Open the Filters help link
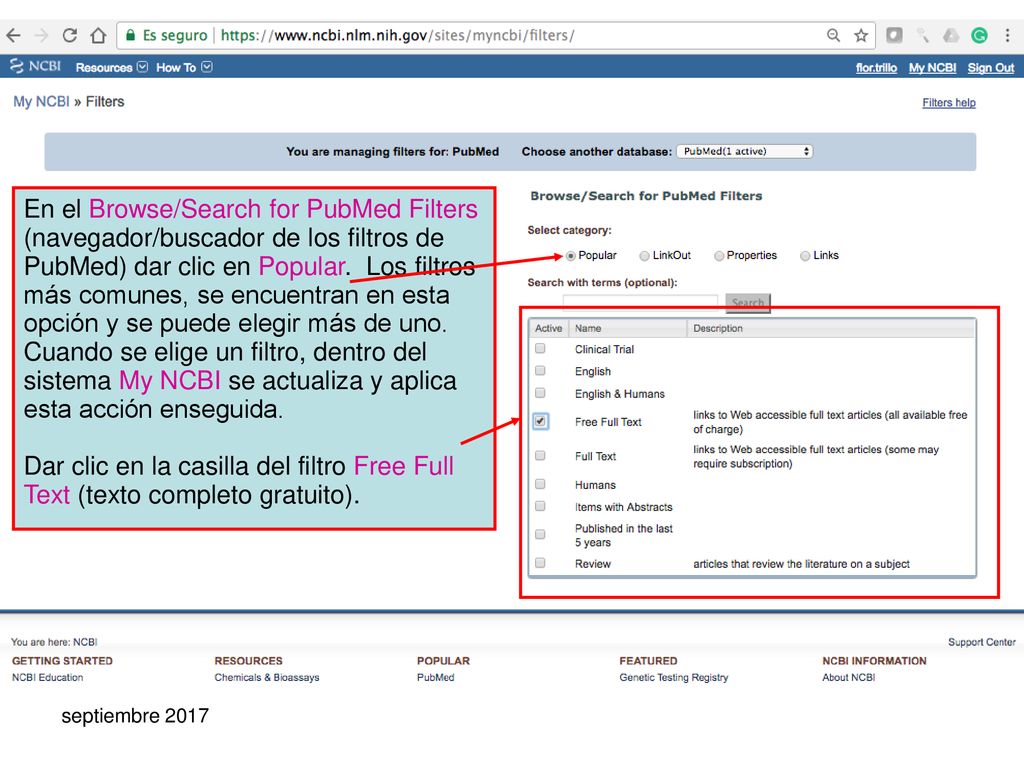The width and height of the screenshot is (1024, 768). point(949,103)
